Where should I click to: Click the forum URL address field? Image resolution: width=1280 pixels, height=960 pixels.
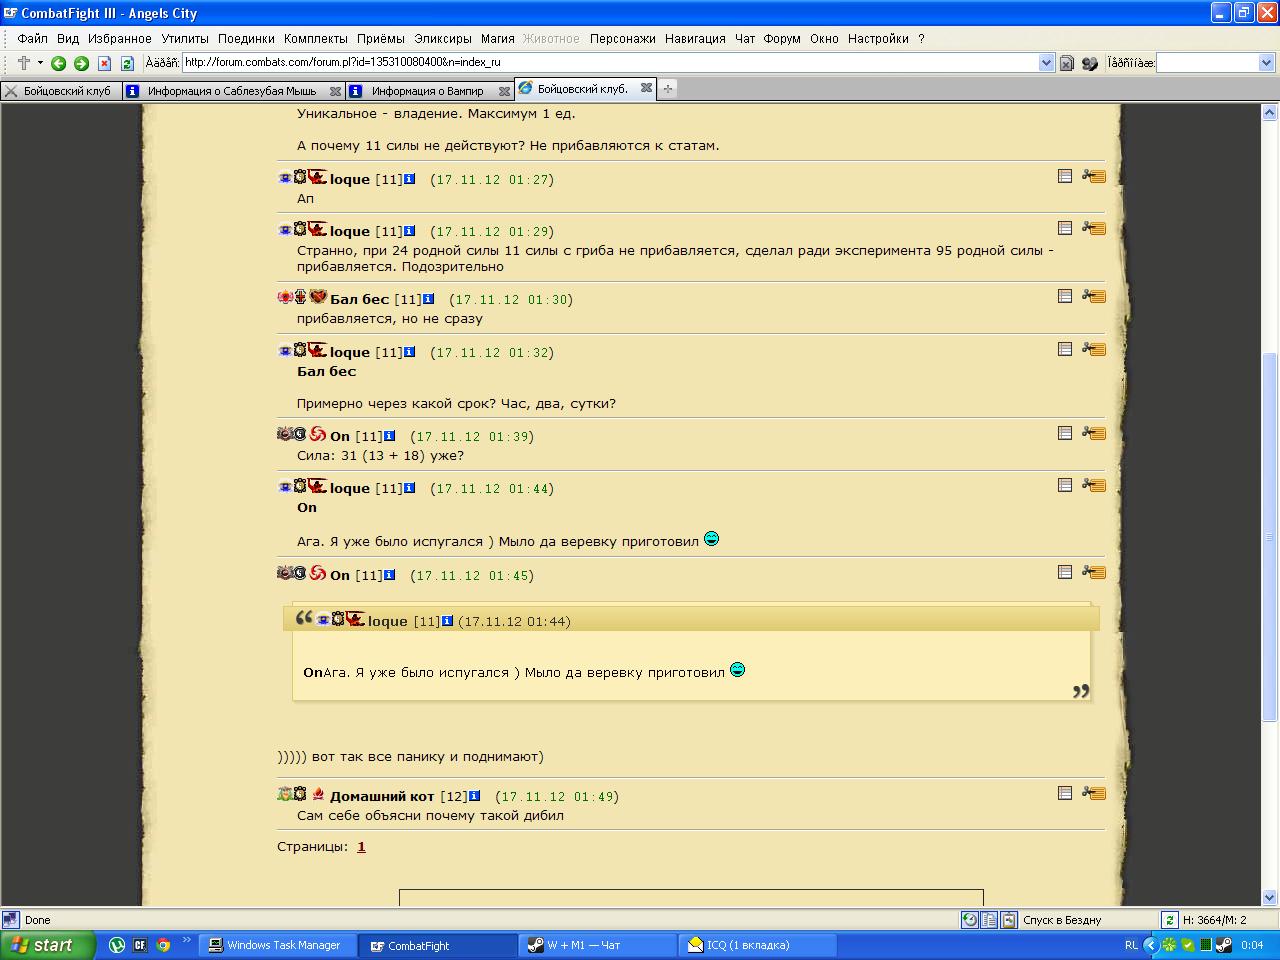[610, 62]
